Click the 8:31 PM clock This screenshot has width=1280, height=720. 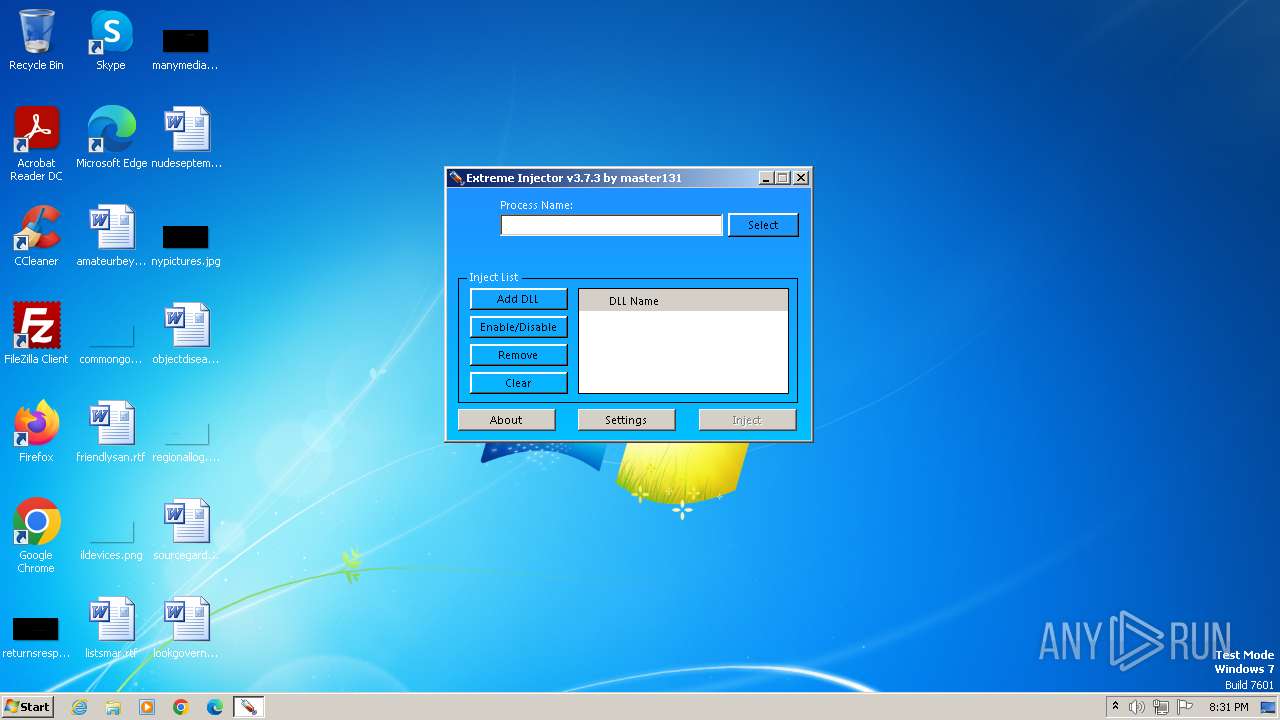1228,707
